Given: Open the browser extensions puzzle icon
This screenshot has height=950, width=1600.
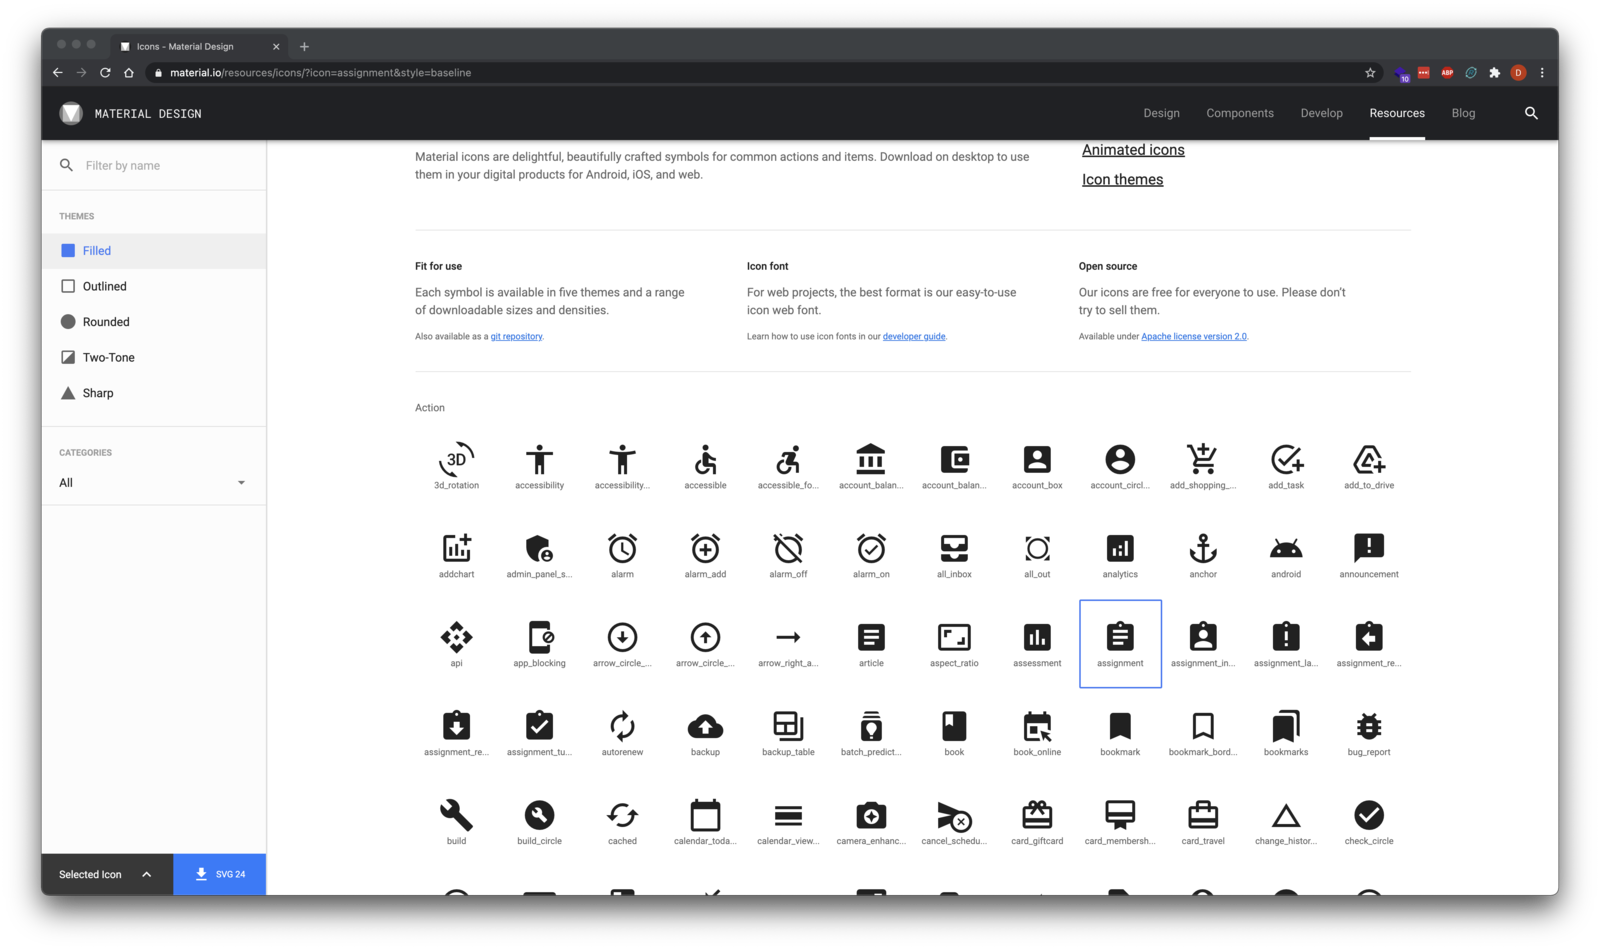Looking at the screenshot, I should (1494, 73).
